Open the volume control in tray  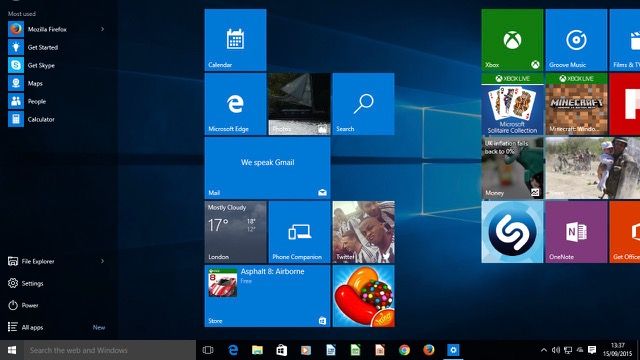click(x=556, y=350)
